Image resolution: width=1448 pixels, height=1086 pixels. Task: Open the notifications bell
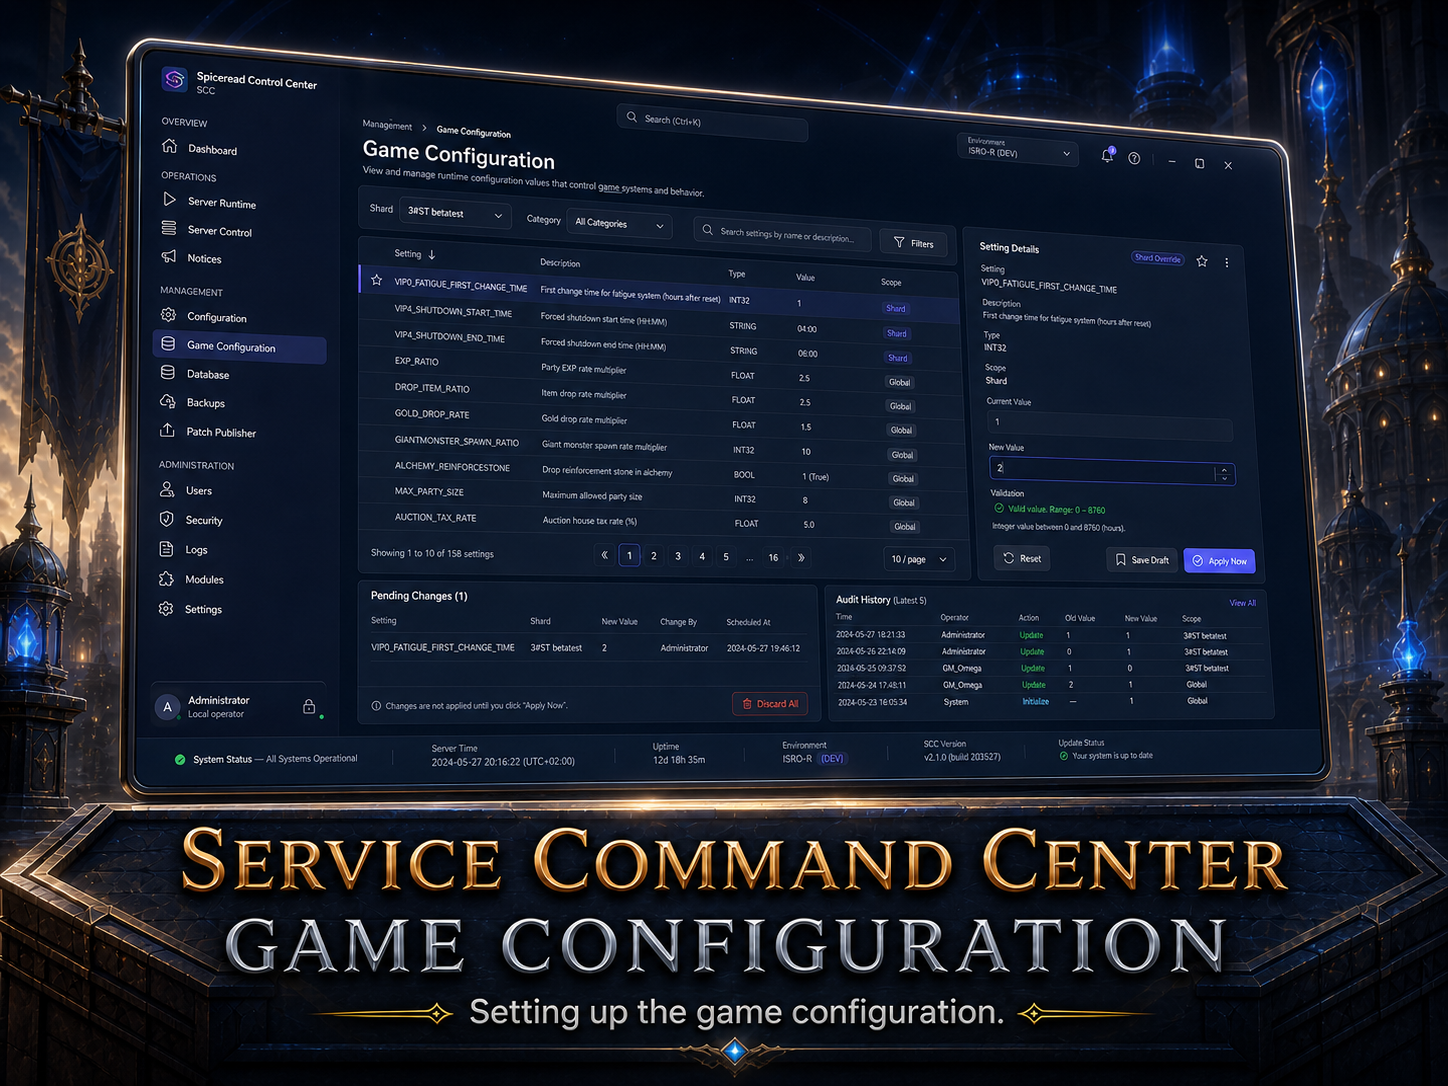[x=1107, y=156]
